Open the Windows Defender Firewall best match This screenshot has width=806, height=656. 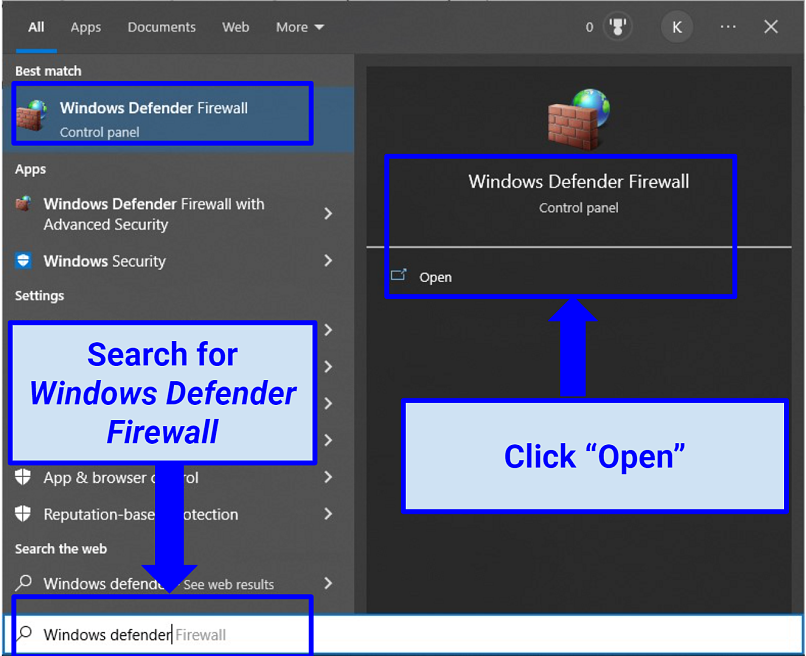coord(178,119)
